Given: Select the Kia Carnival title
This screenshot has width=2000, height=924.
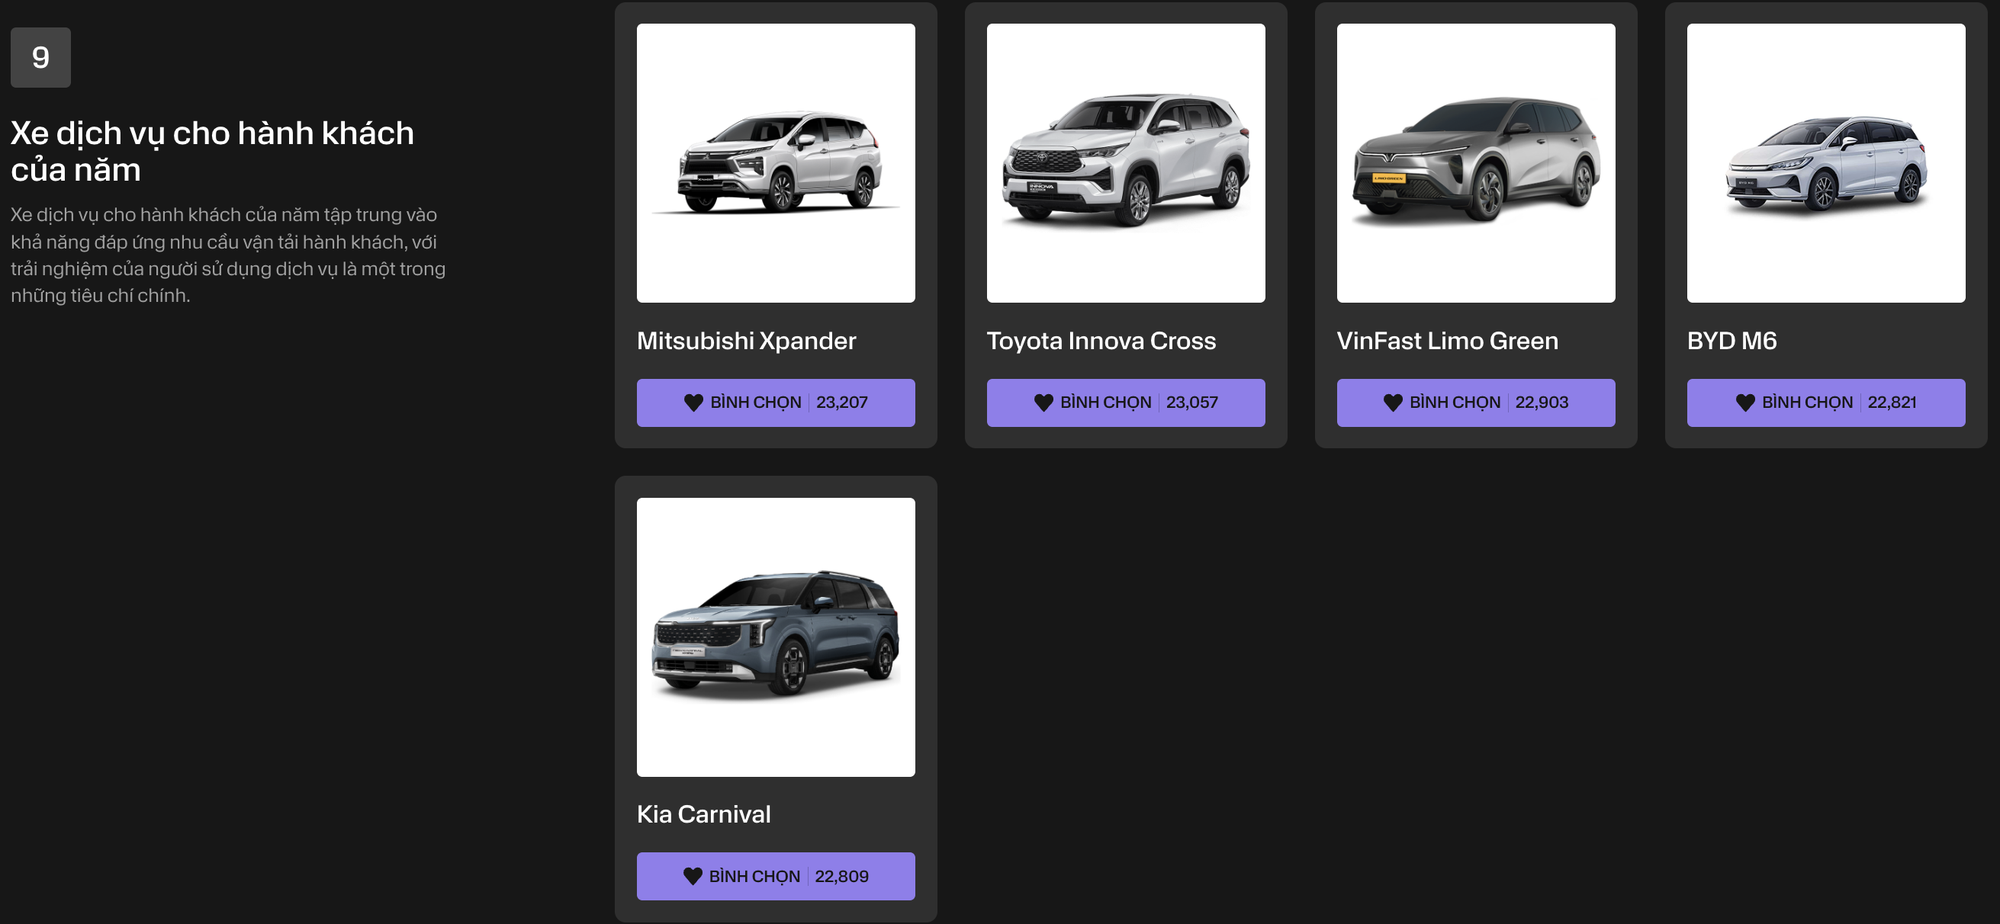Looking at the screenshot, I should 704,814.
